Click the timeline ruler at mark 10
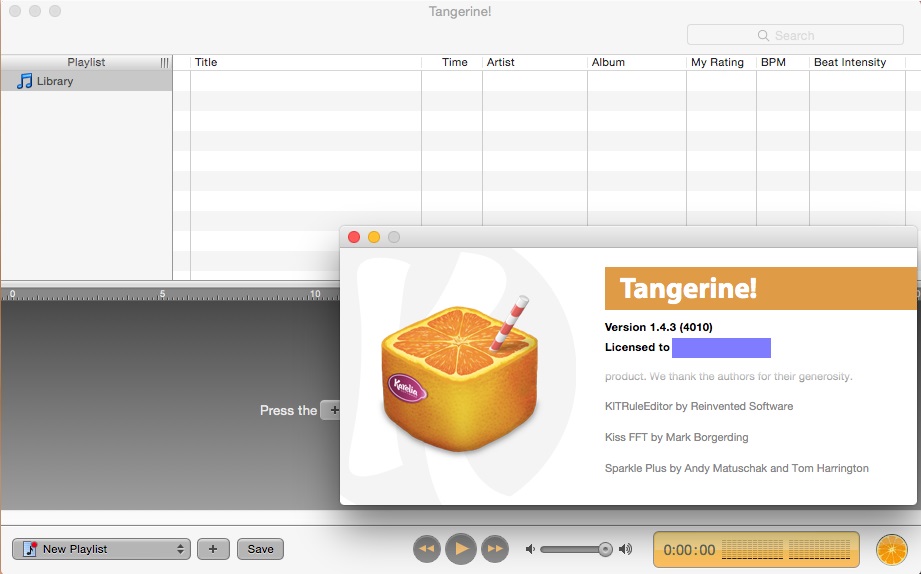The image size is (921, 574). click(x=315, y=295)
